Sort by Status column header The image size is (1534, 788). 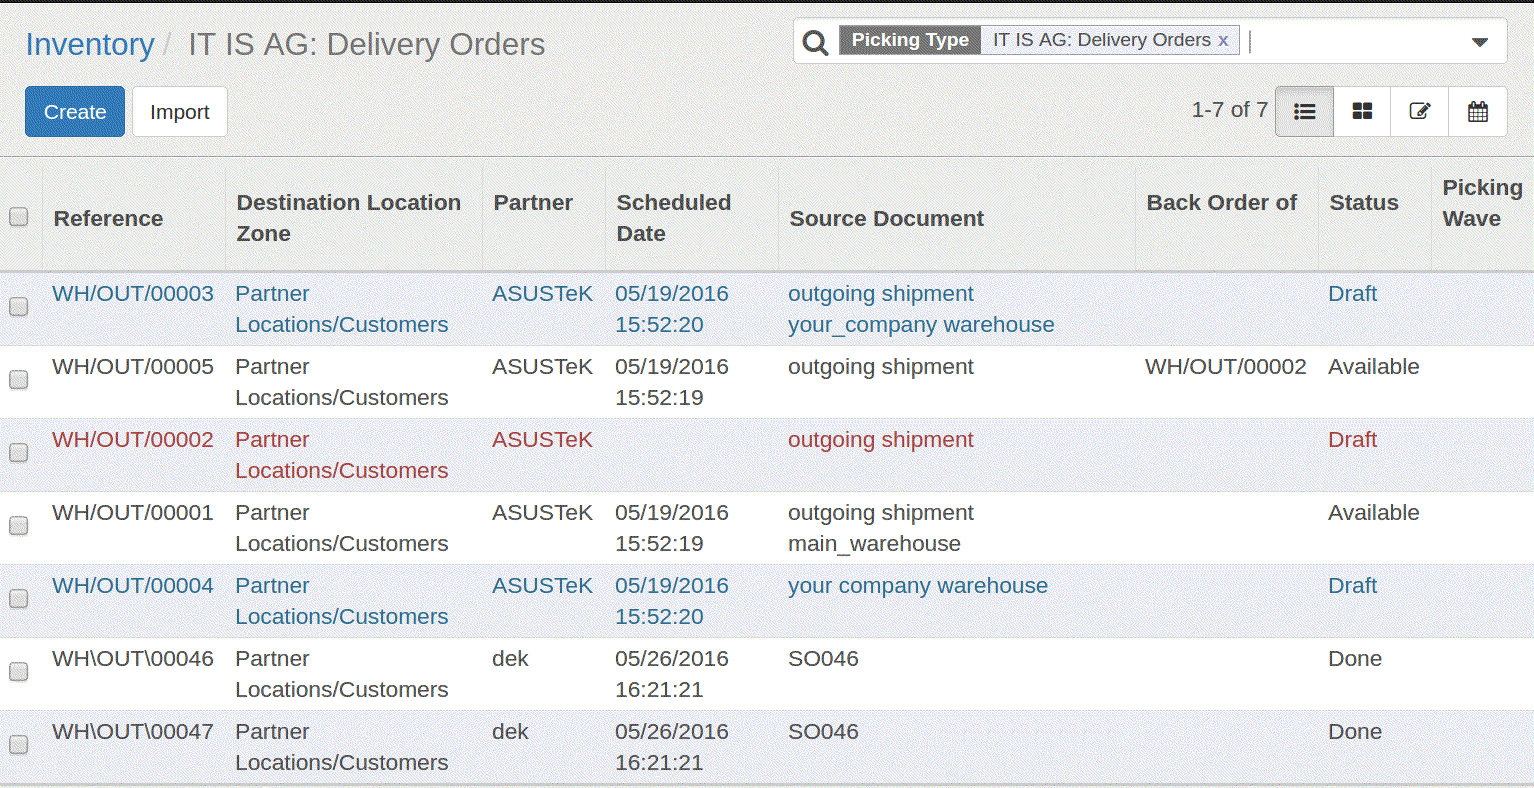(x=1364, y=202)
